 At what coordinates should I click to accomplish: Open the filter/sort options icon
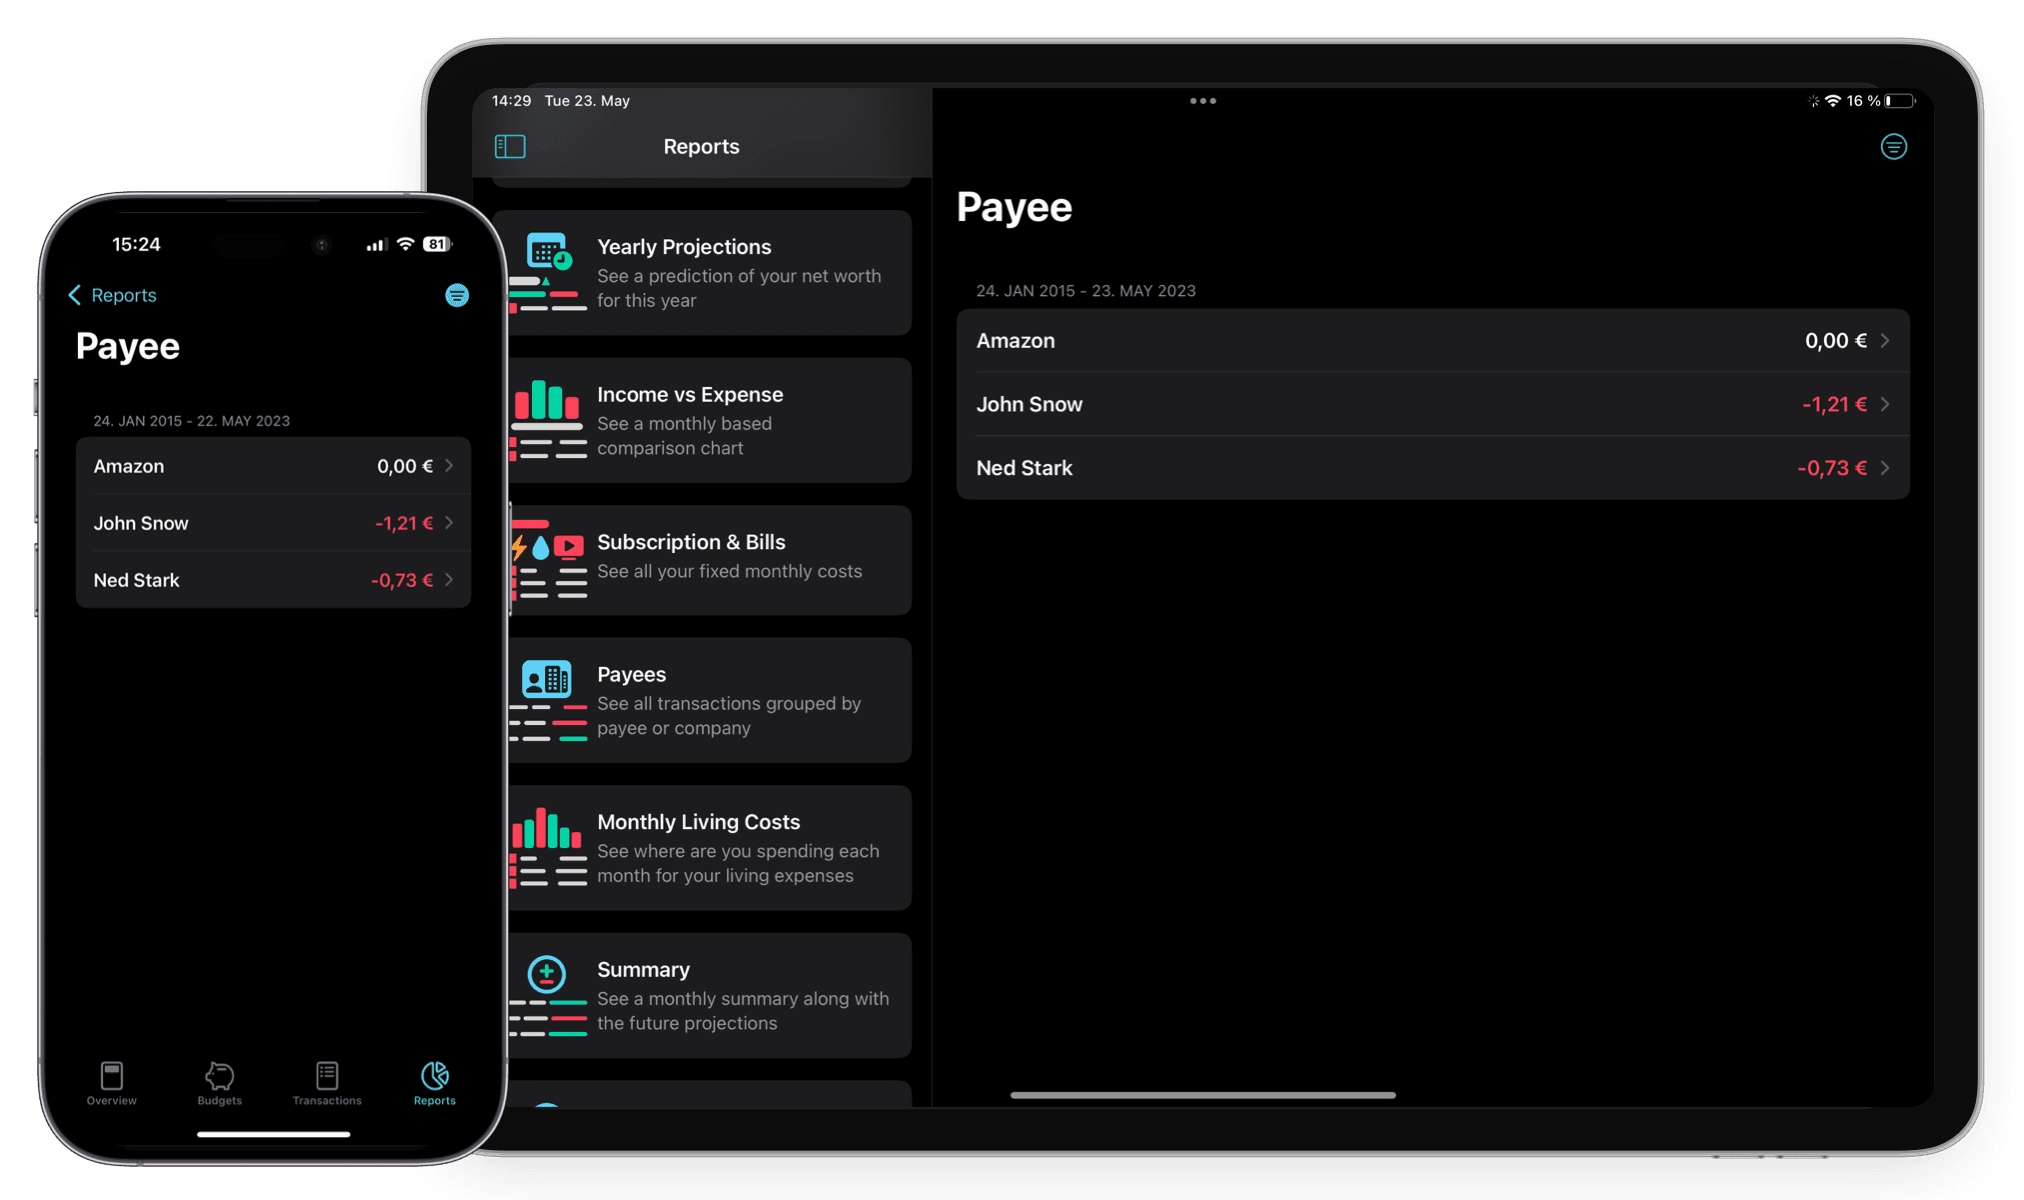pyautogui.click(x=1894, y=146)
